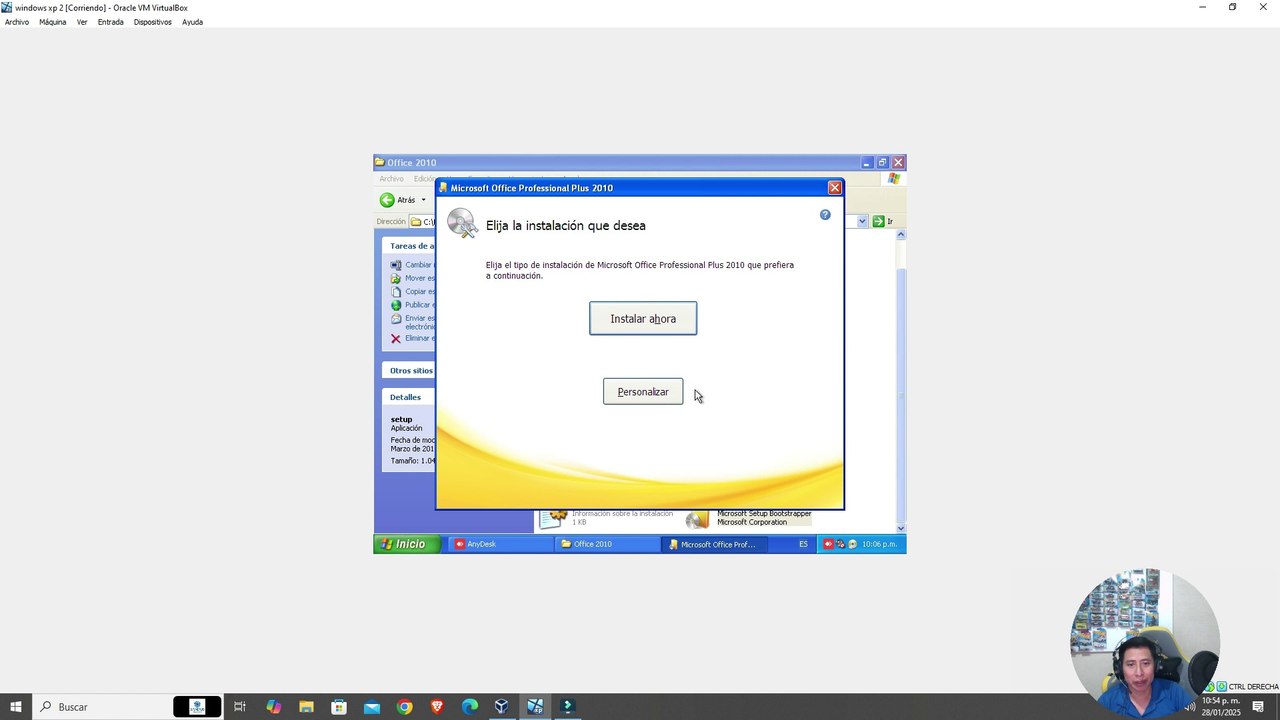Click the XP tray clock 10:06 p.m.
Image resolution: width=1280 pixels, height=720 pixels.
point(879,544)
